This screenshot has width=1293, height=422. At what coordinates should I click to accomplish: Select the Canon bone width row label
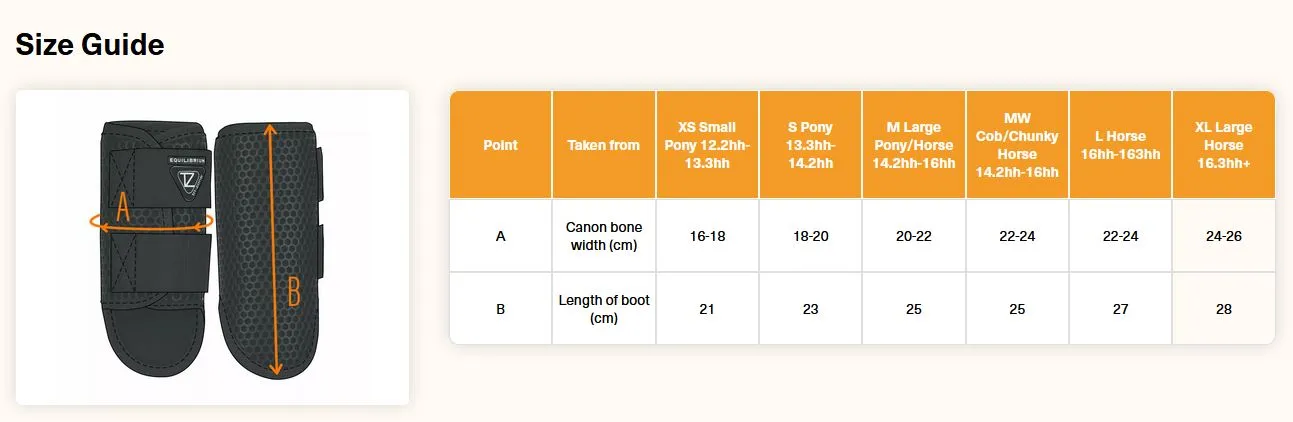tap(604, 236)
